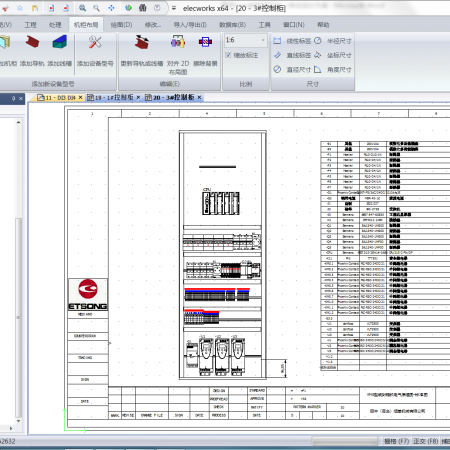
Task: Click the 添加设备型号 tools icon
Action: click(95, 42)
